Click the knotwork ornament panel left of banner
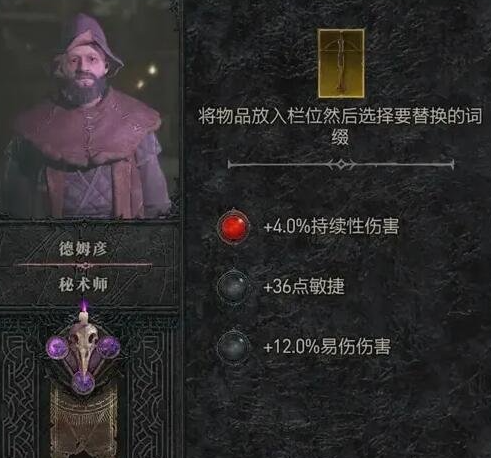The width and height of the screenshot is (491, 458). (21, 393)
